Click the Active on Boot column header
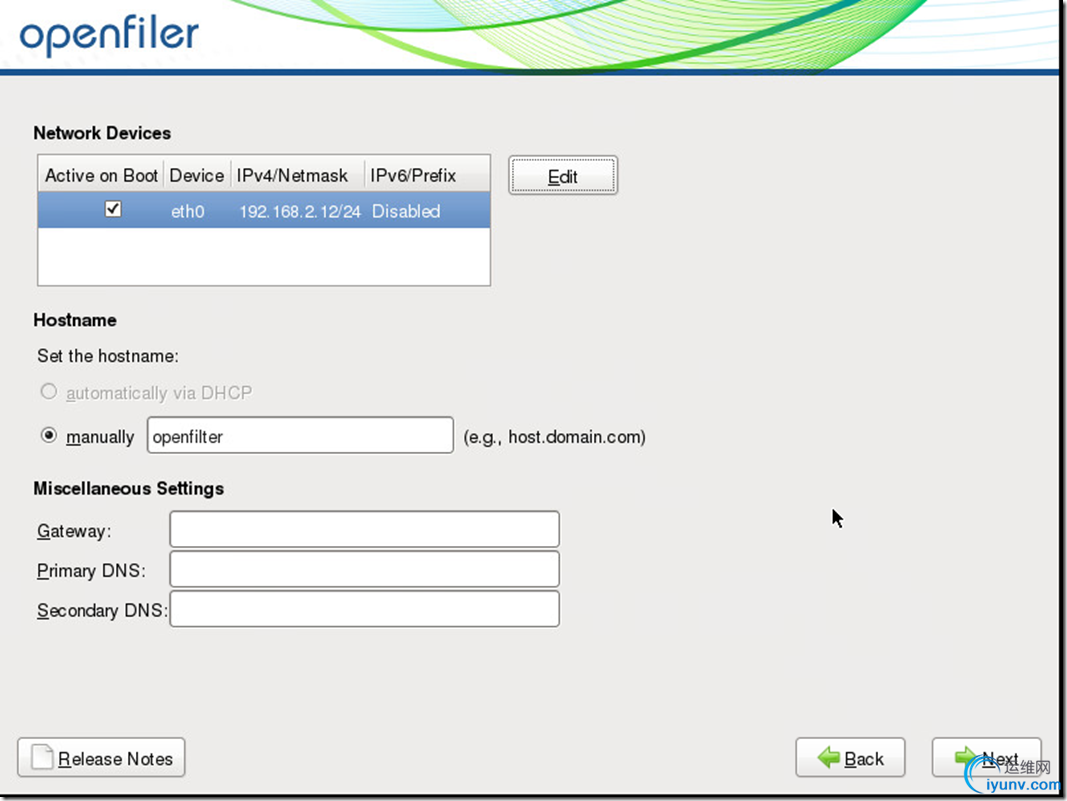1067x801 pixels. coord(101,176)
